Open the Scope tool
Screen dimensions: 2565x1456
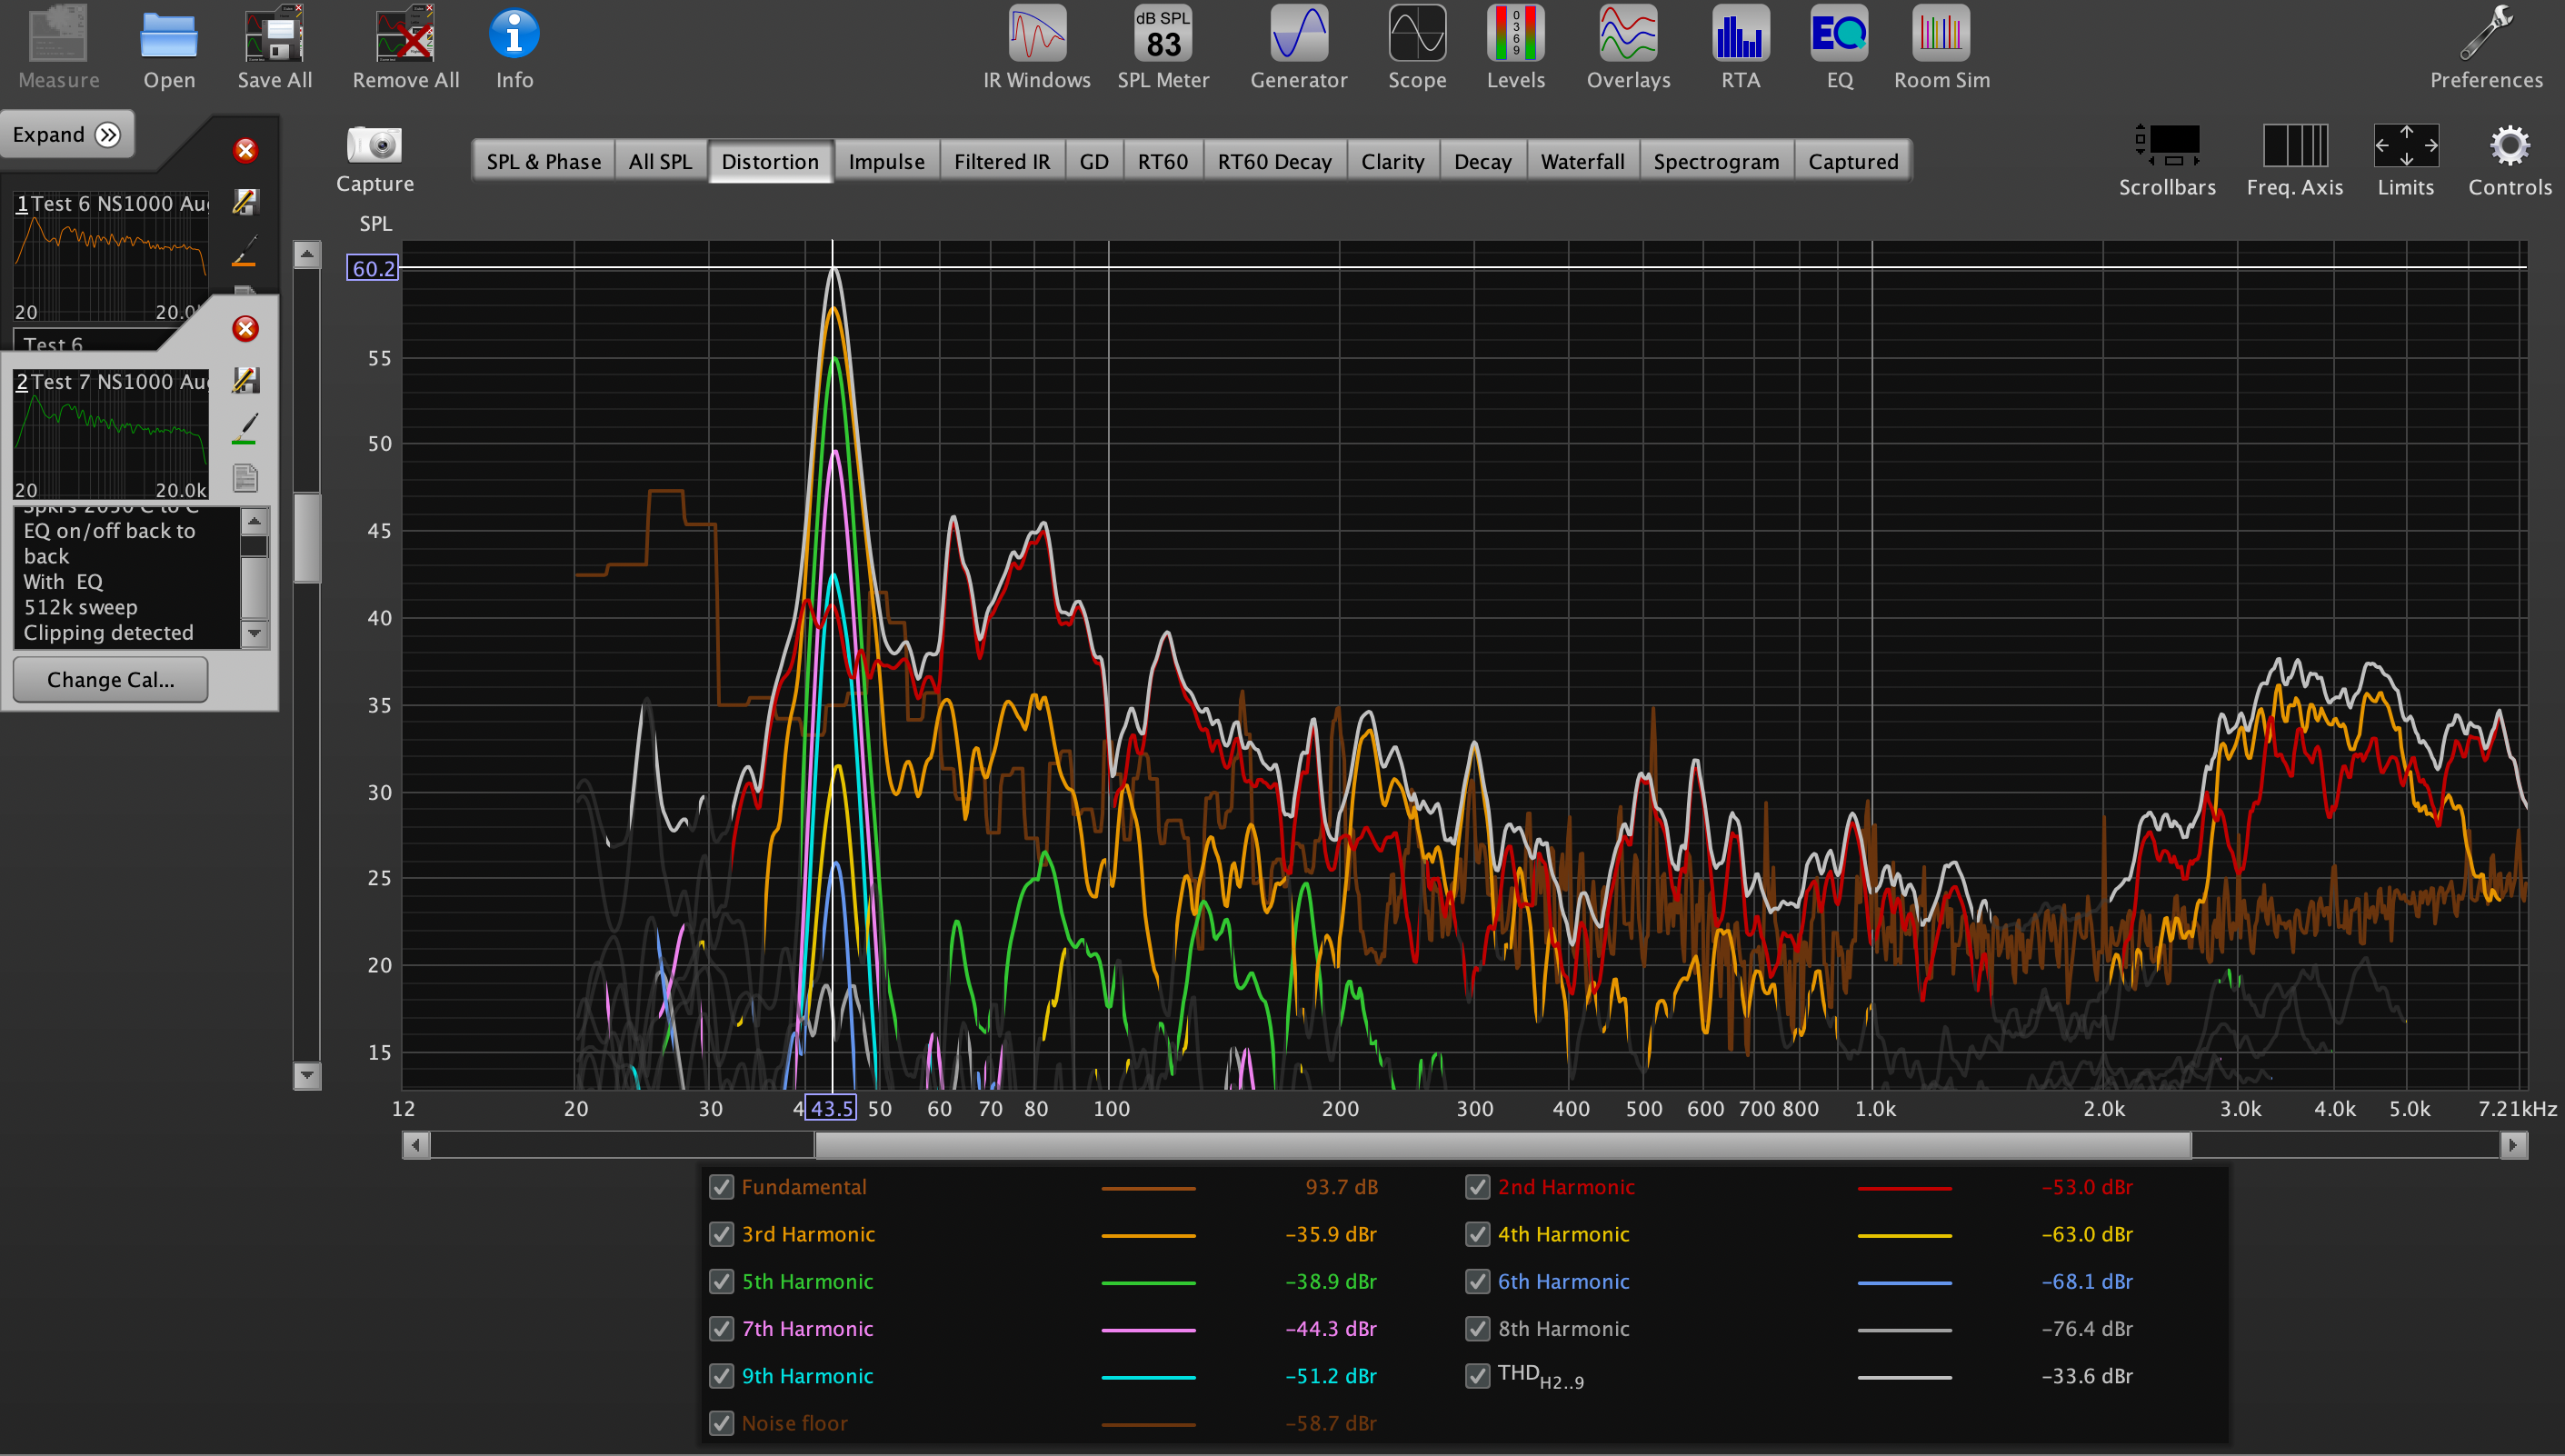click(x=1417, y=33)
